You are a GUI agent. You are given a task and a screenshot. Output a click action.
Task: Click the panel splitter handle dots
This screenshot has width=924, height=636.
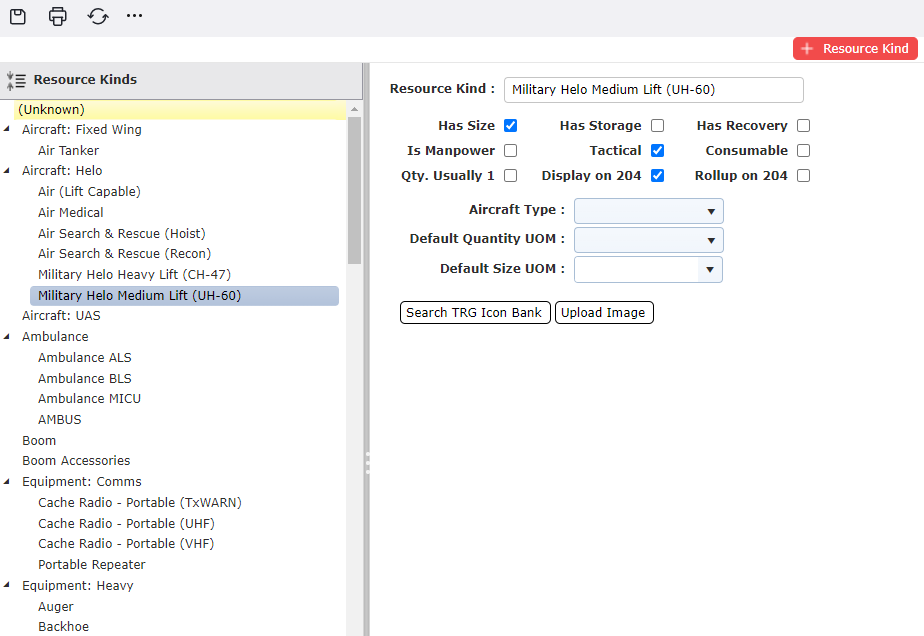click(367, 463)
